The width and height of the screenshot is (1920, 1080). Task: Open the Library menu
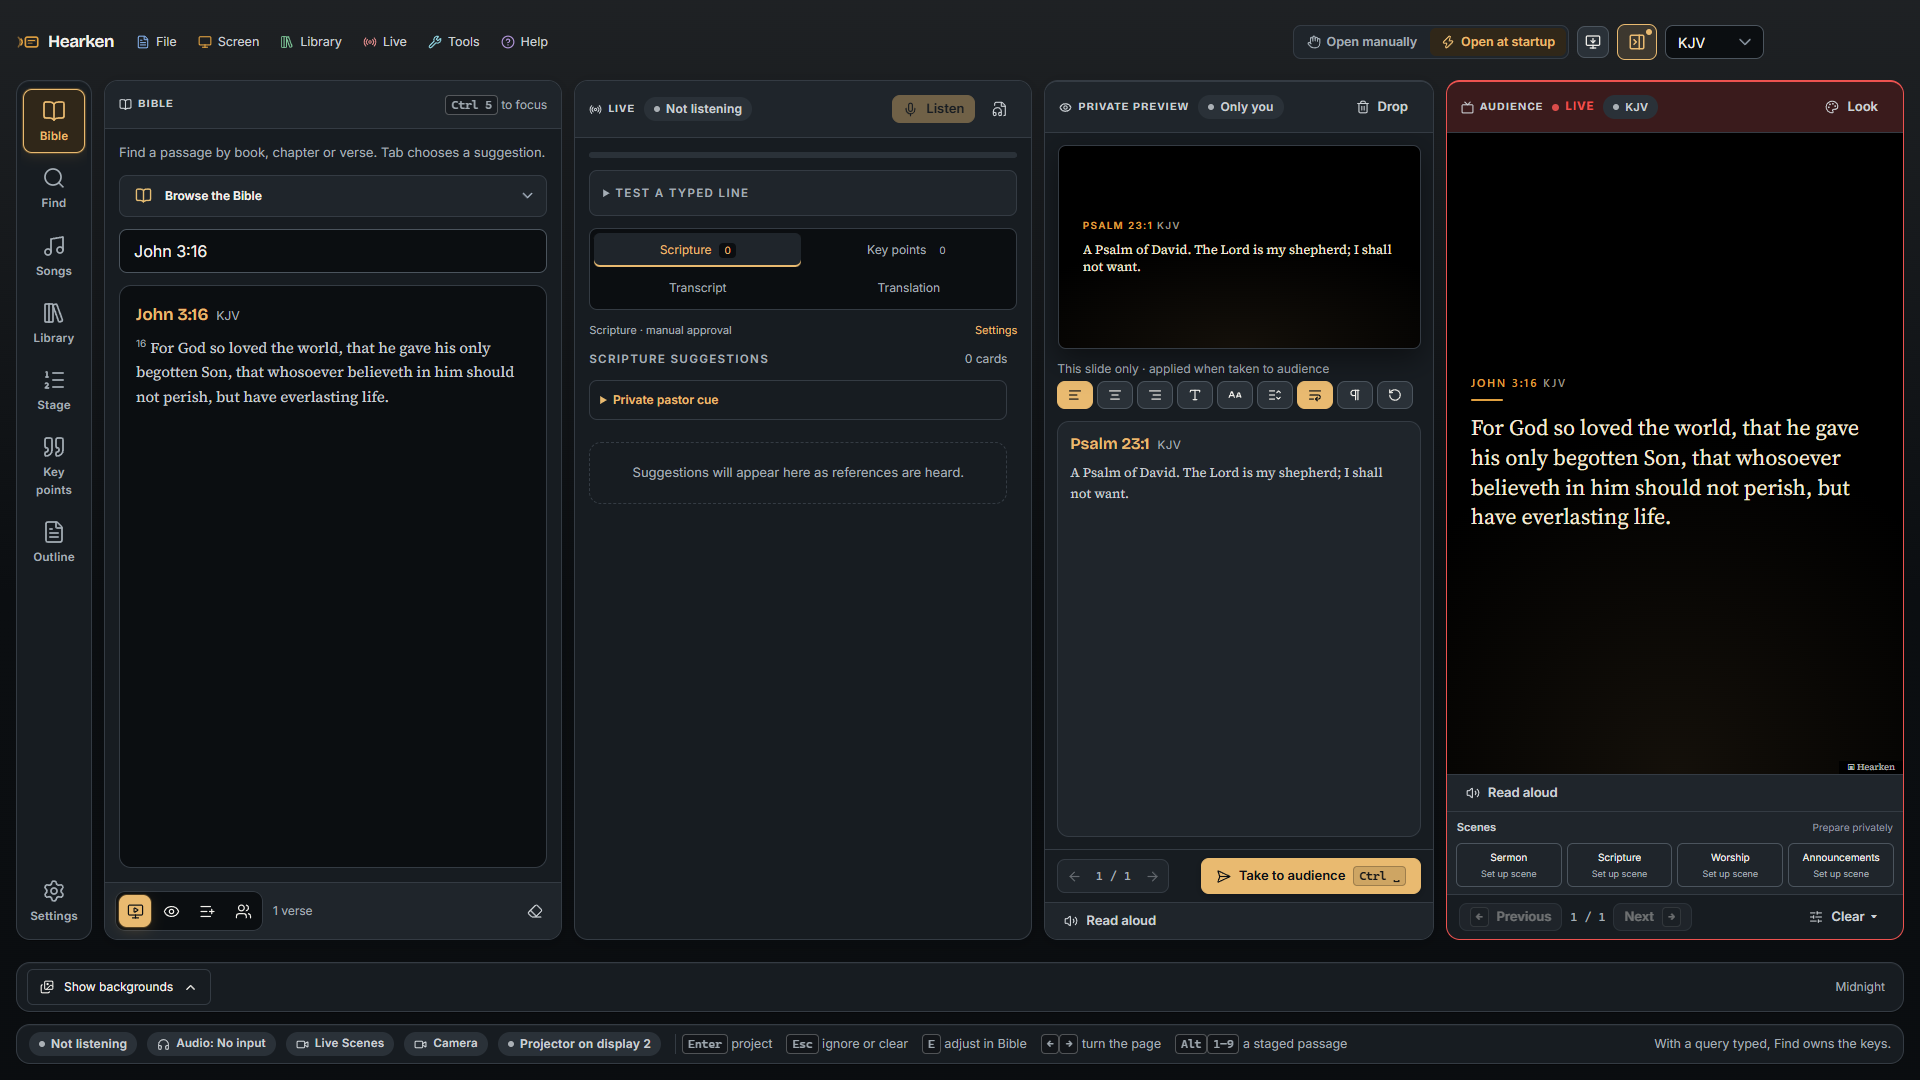(311, 42)
